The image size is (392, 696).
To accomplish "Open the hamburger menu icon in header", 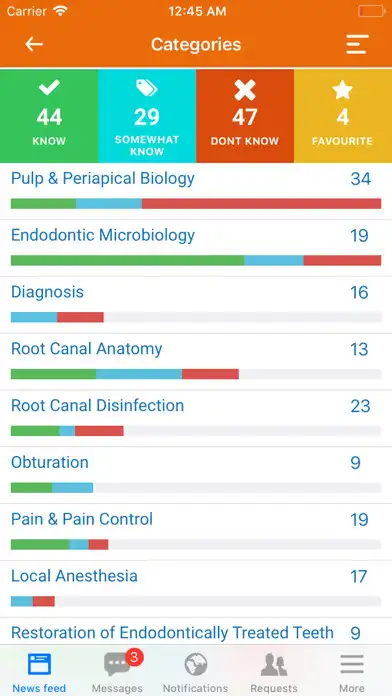I will (x=357, y=44).
